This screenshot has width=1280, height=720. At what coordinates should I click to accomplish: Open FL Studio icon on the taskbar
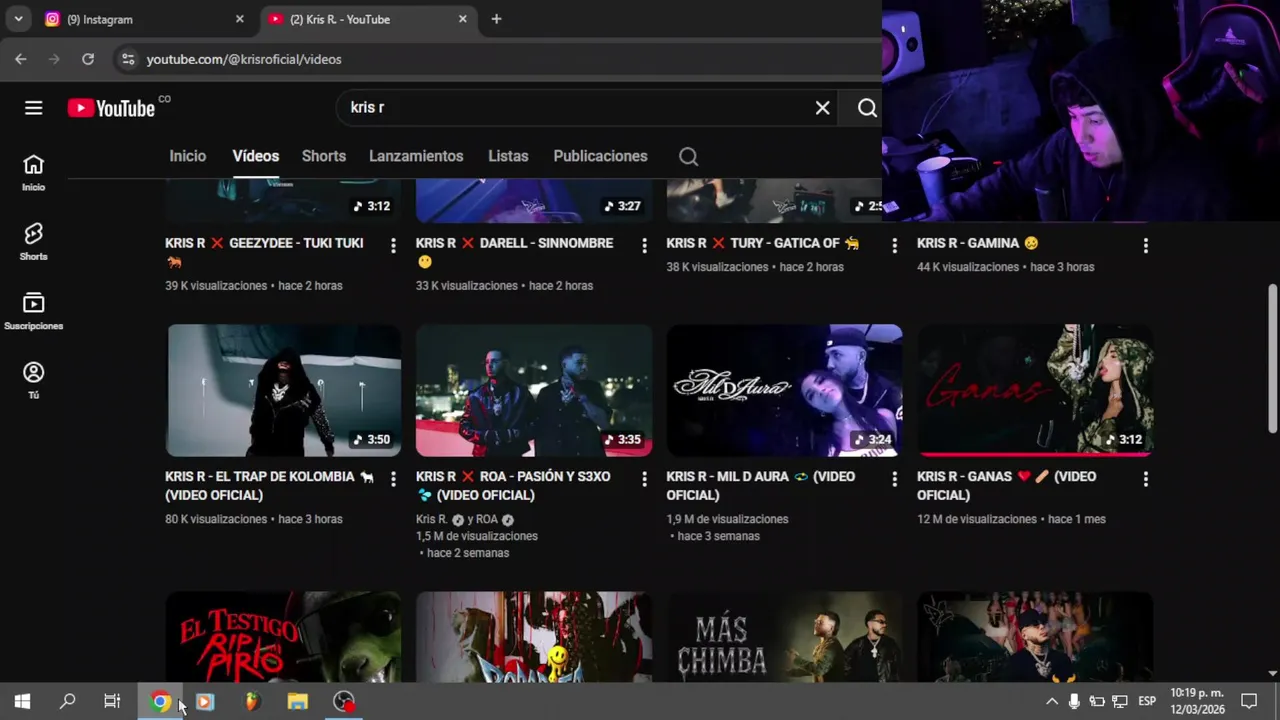coord(252,702)
